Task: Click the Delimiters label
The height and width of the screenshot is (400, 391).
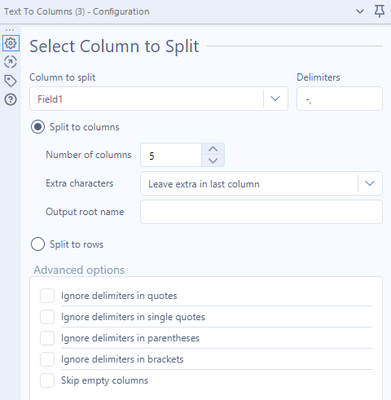Action: click(318, 77)
